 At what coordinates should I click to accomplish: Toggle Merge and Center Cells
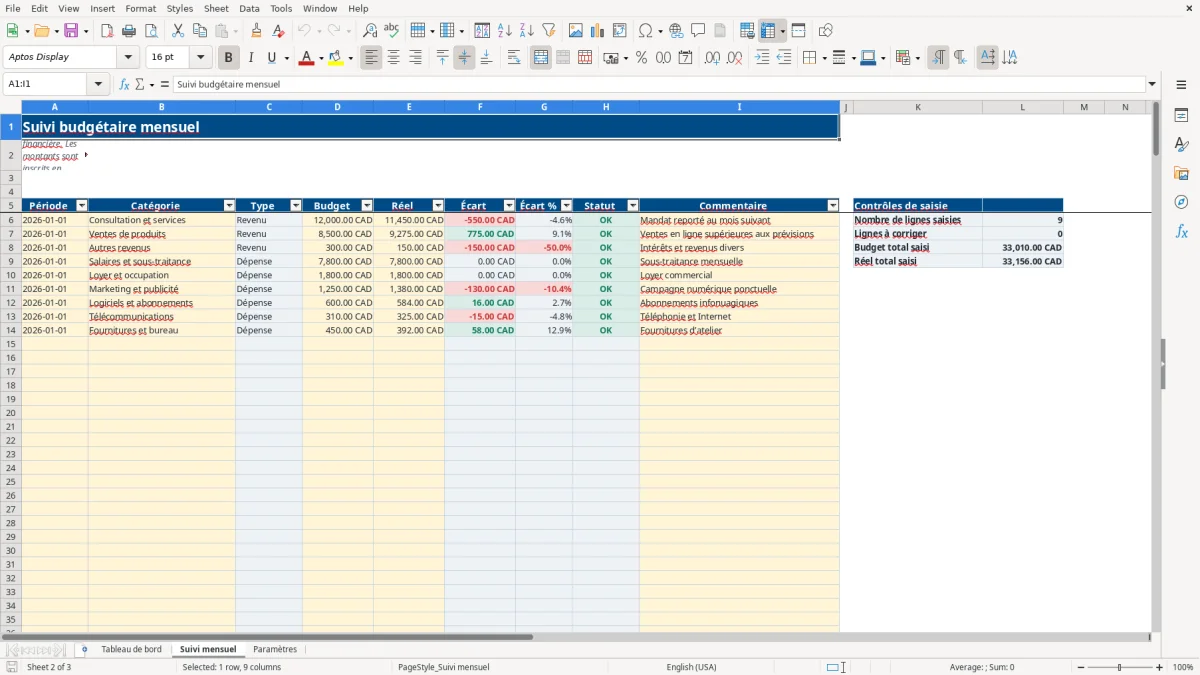(541, 58)
